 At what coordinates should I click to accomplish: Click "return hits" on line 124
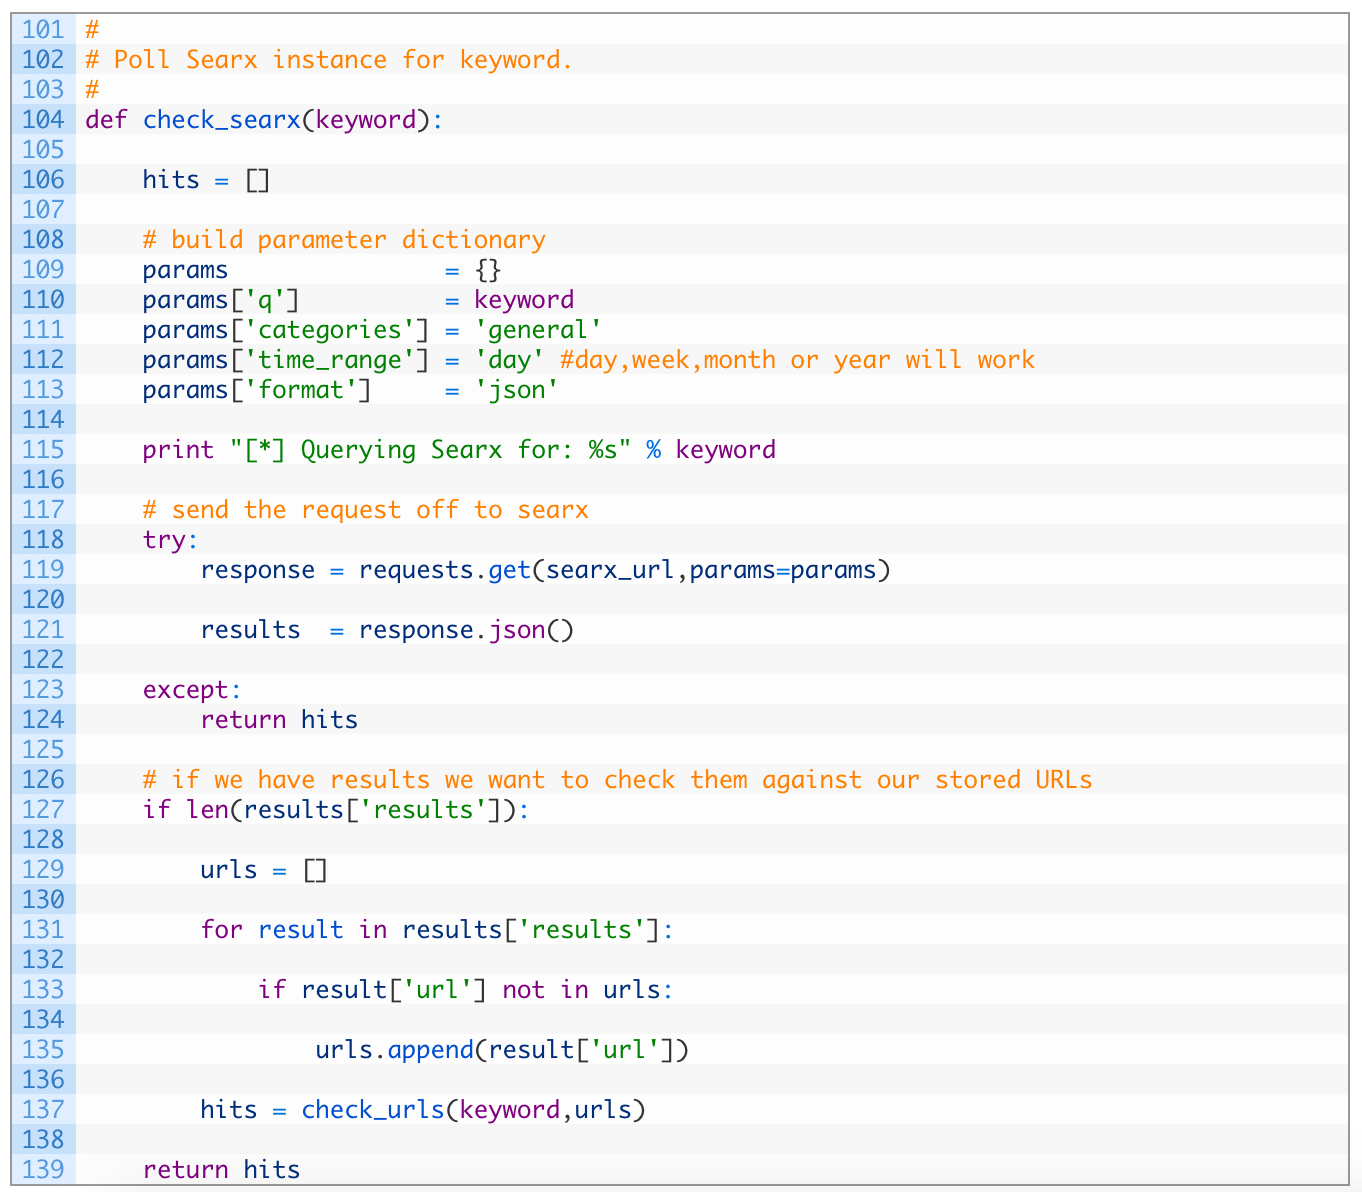click(x=279, y=720)
